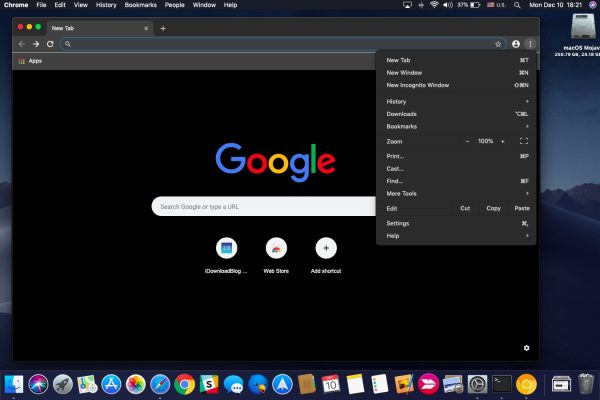The height and width of the screenshot is (400, 600).
Task: Open Slack from the dock
Action: pos(209,384)
